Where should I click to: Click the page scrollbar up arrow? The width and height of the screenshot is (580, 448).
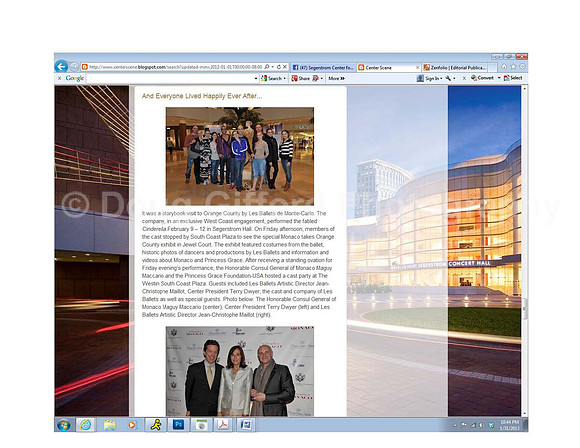(x=525, y=89)
